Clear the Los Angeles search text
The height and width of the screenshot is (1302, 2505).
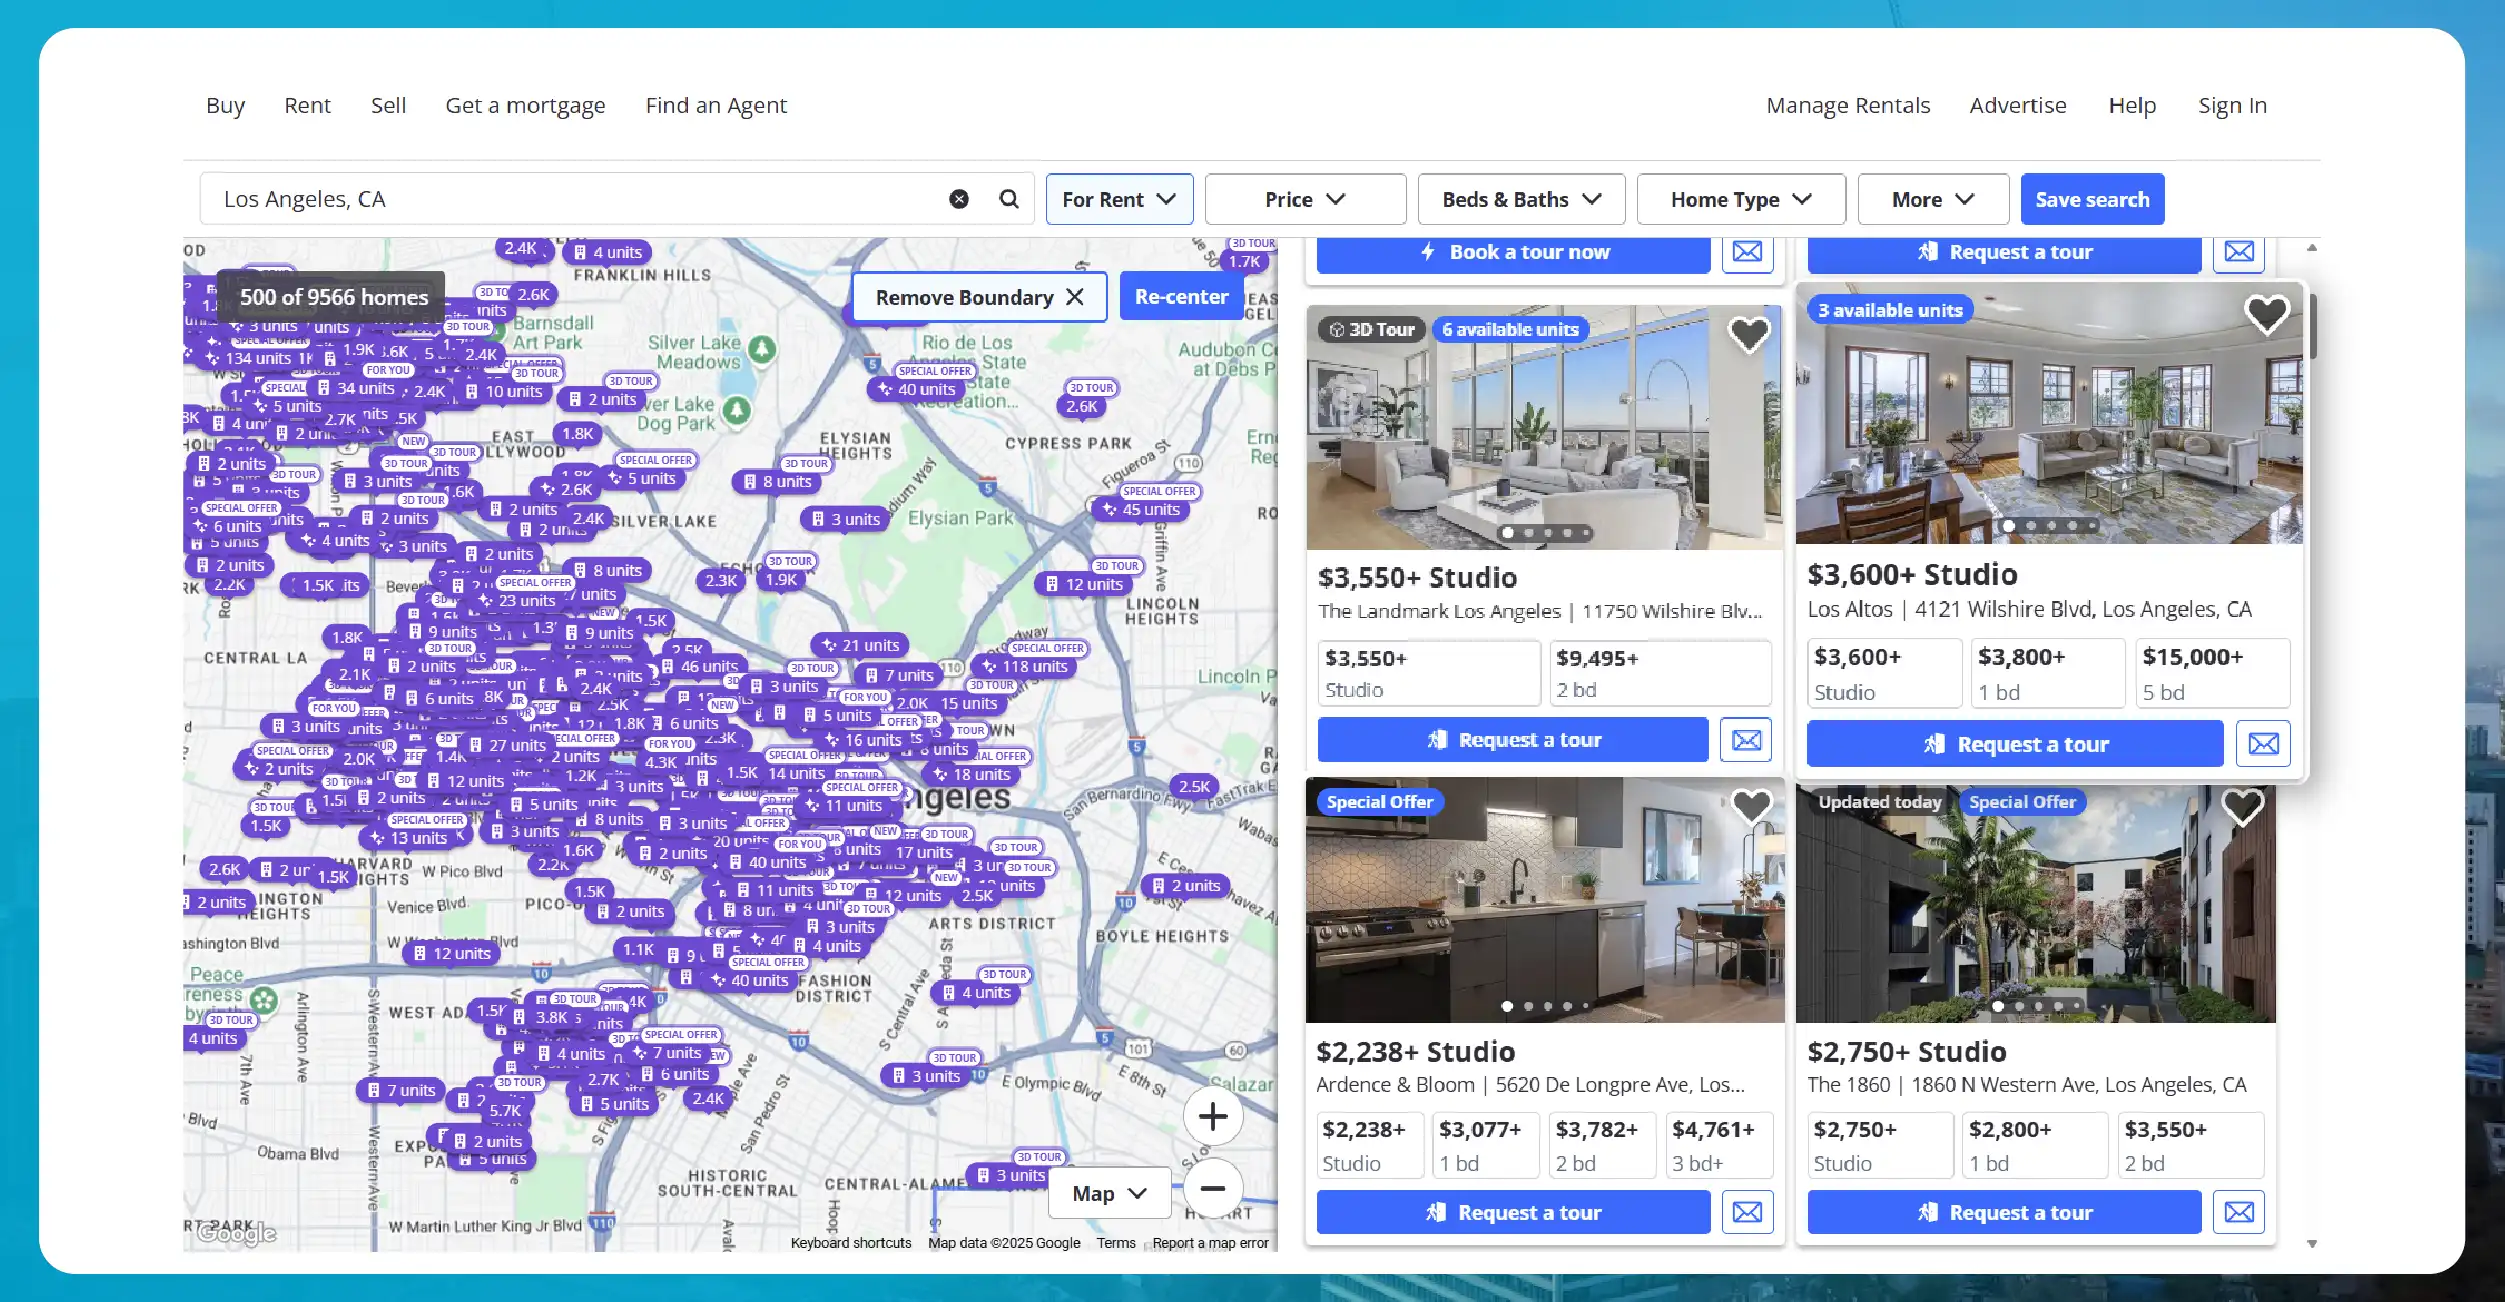[x=958, y=199]
